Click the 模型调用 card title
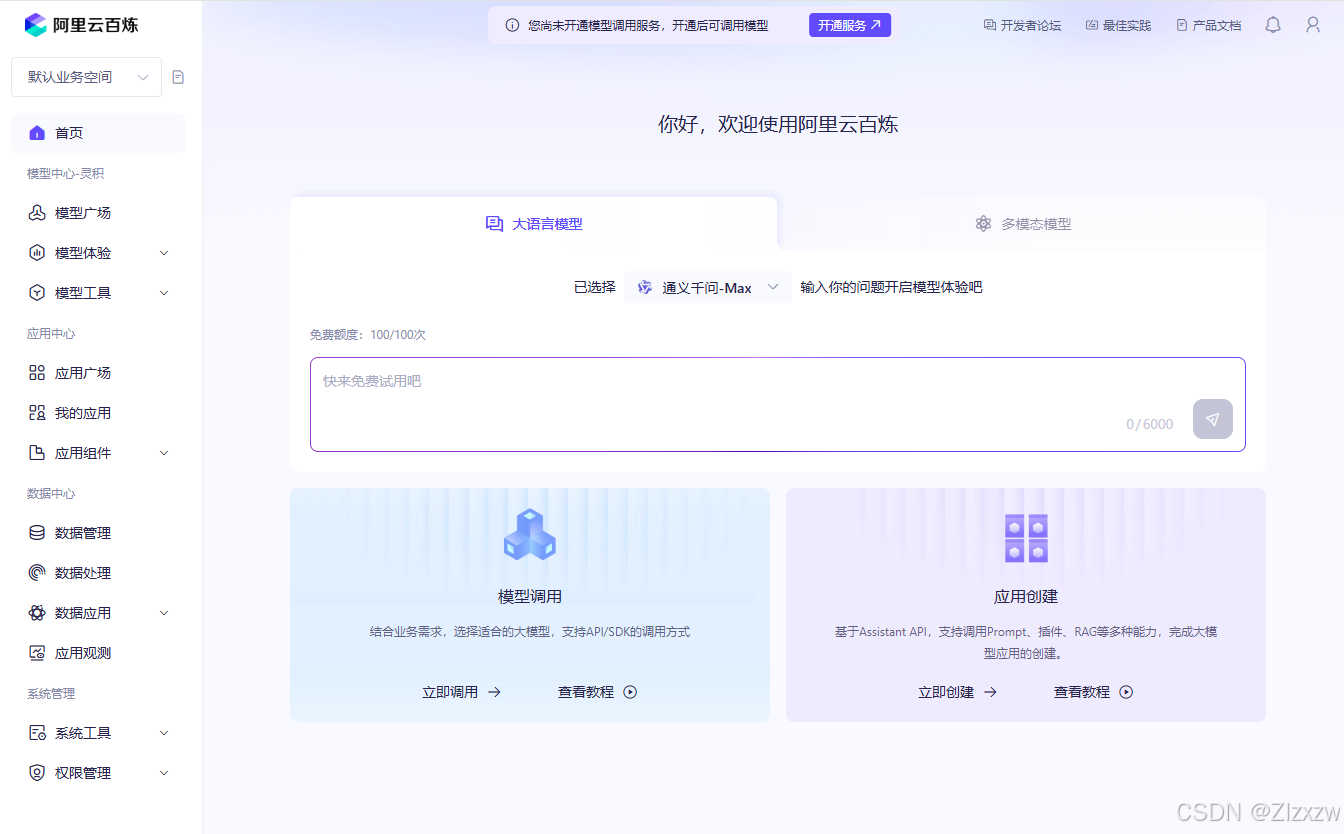The height and width of the screenshot is (834, 1344). (x=530, y=597)
